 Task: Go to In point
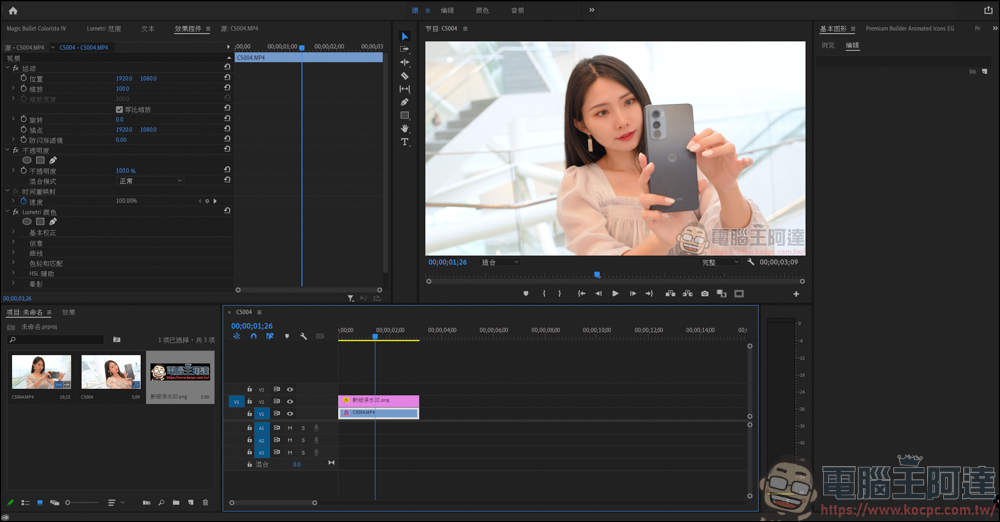(581, 294)
